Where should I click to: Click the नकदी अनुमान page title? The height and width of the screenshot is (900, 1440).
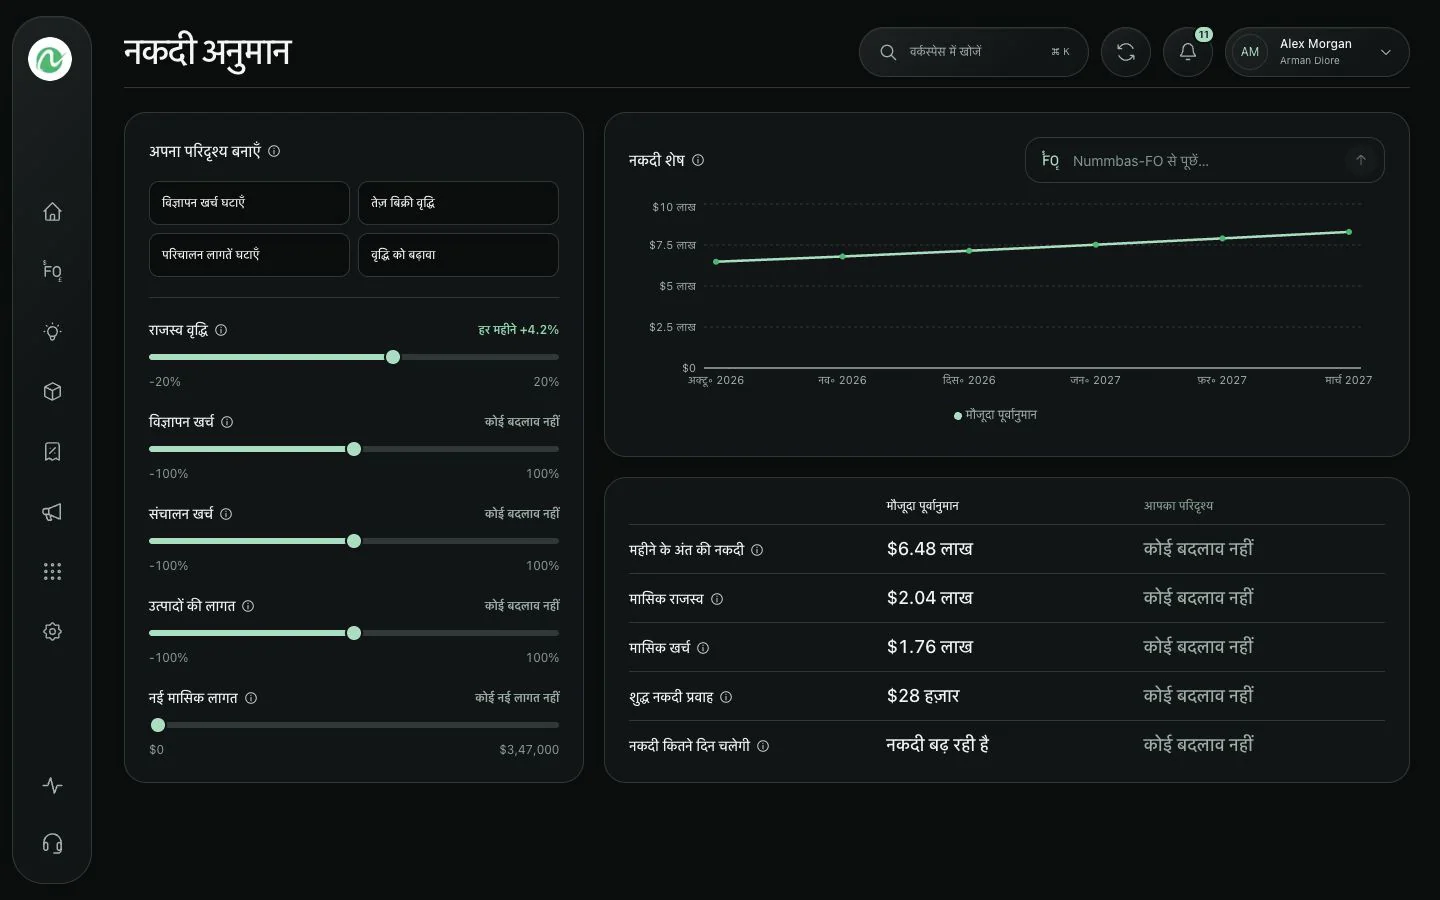tap(207, 52)
